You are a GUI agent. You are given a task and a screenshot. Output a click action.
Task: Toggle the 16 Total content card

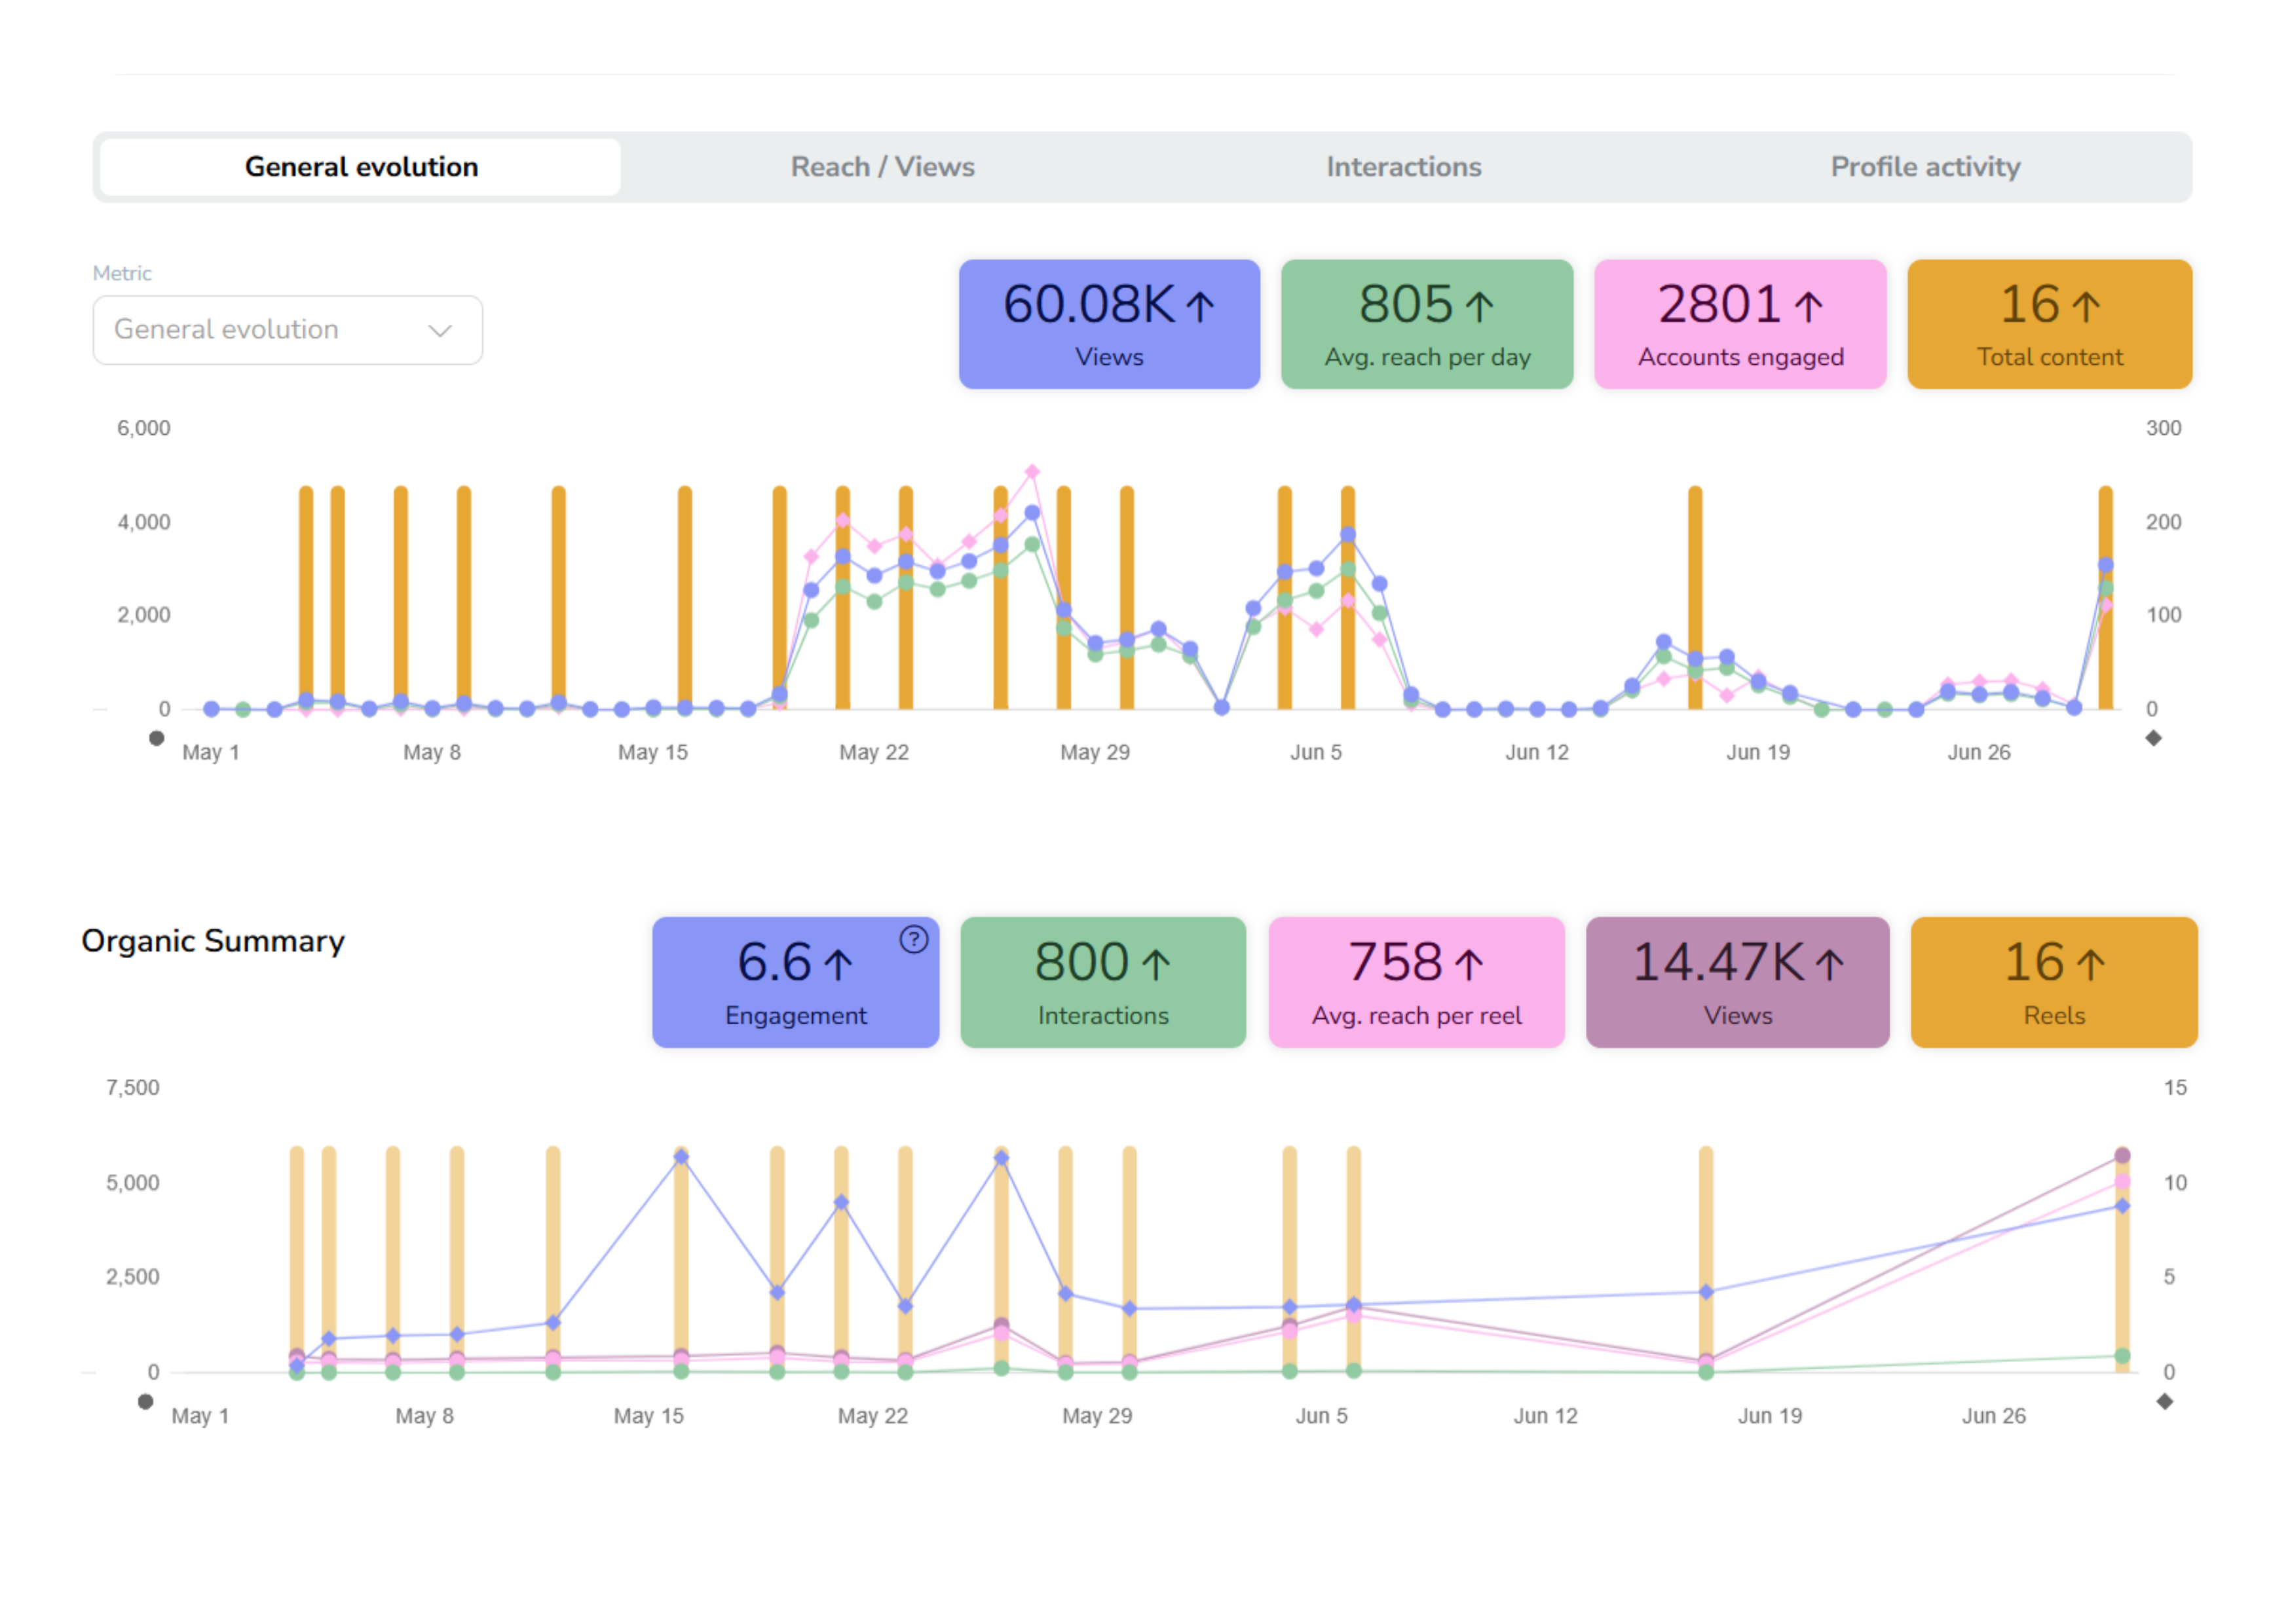tap(2050, 325)
